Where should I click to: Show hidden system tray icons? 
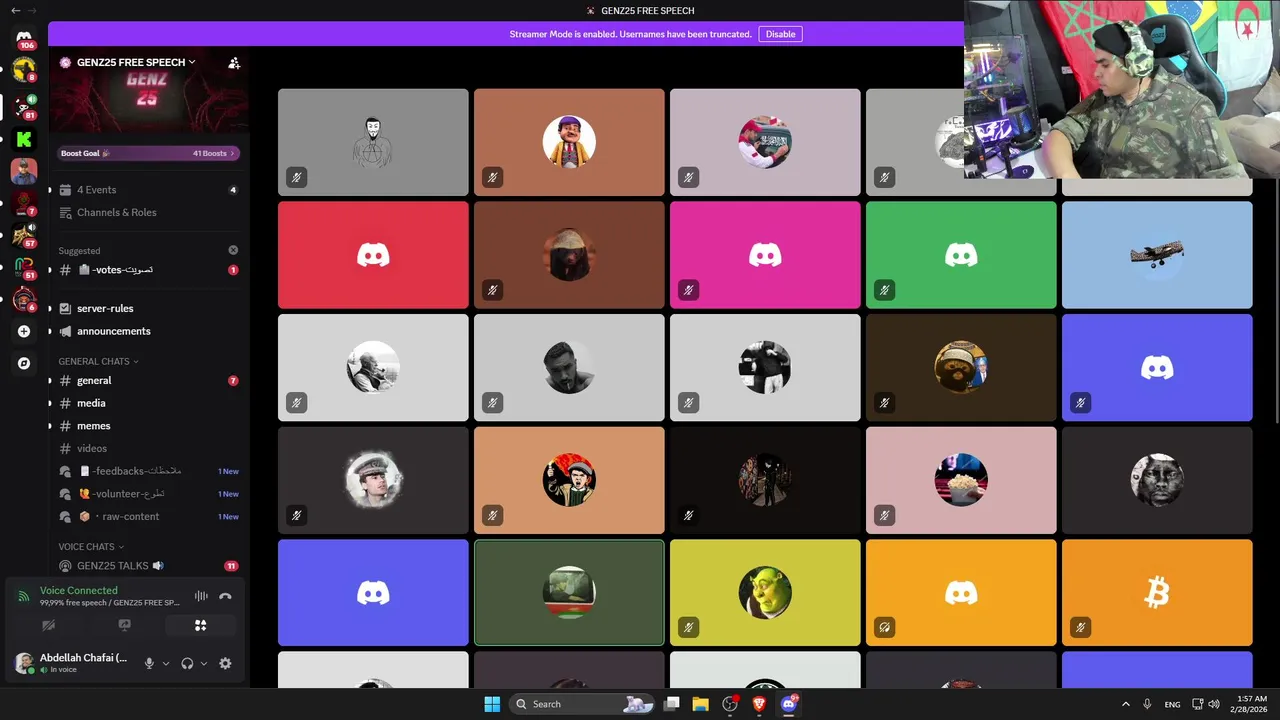pyautogui.click(x=1125, y=704)
